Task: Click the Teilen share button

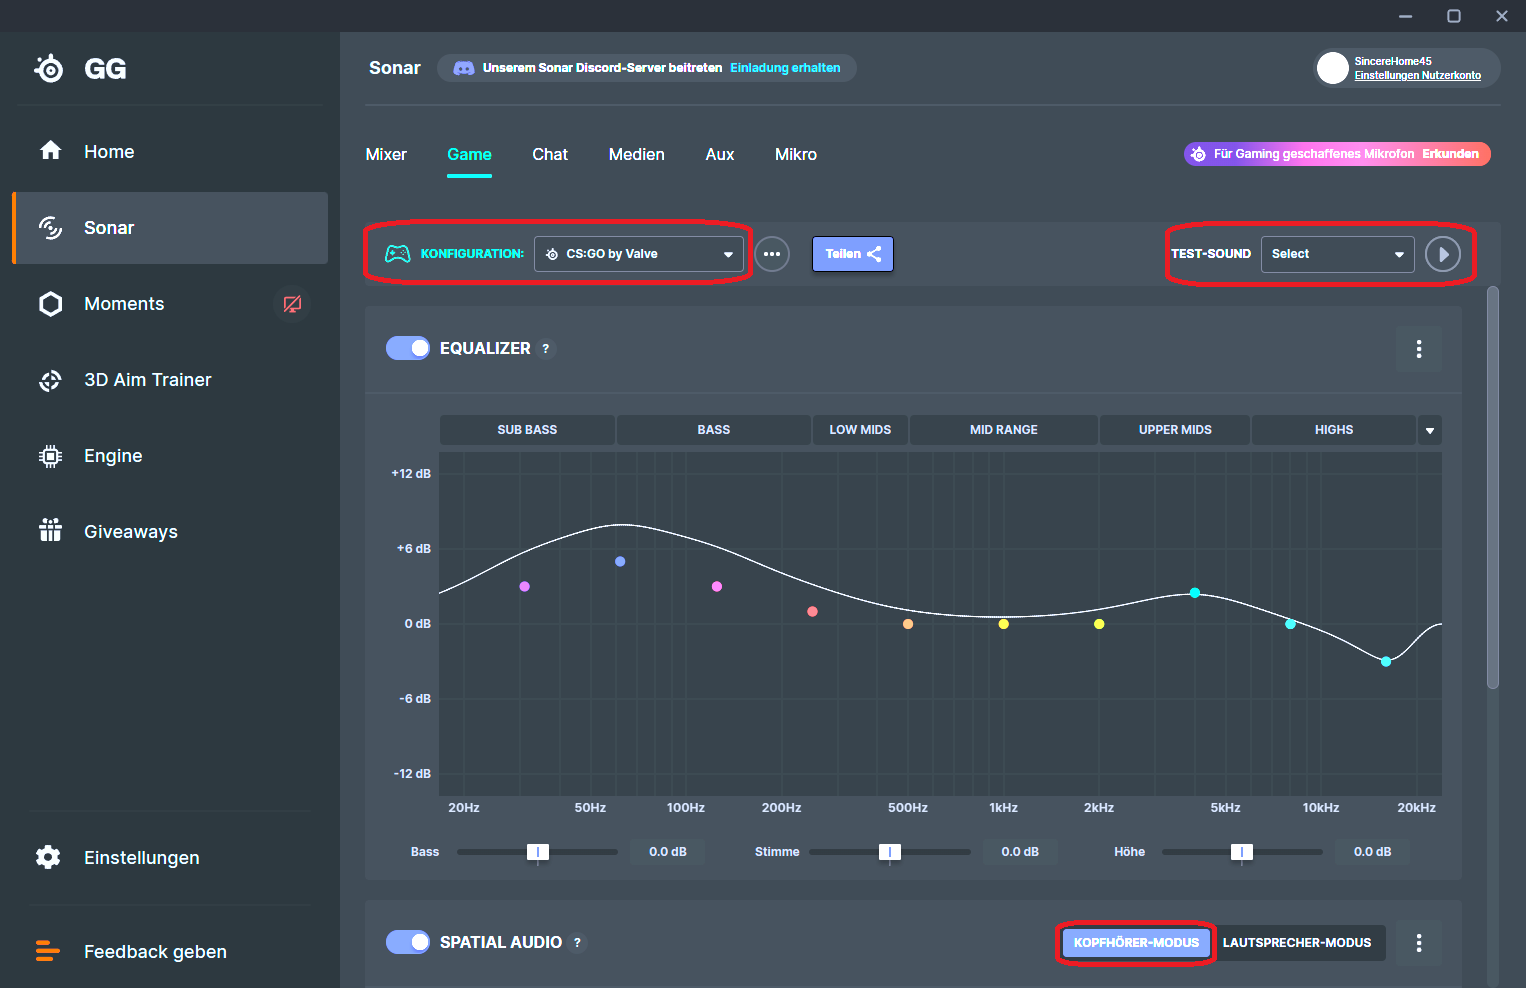Action: tap(853, 254)
